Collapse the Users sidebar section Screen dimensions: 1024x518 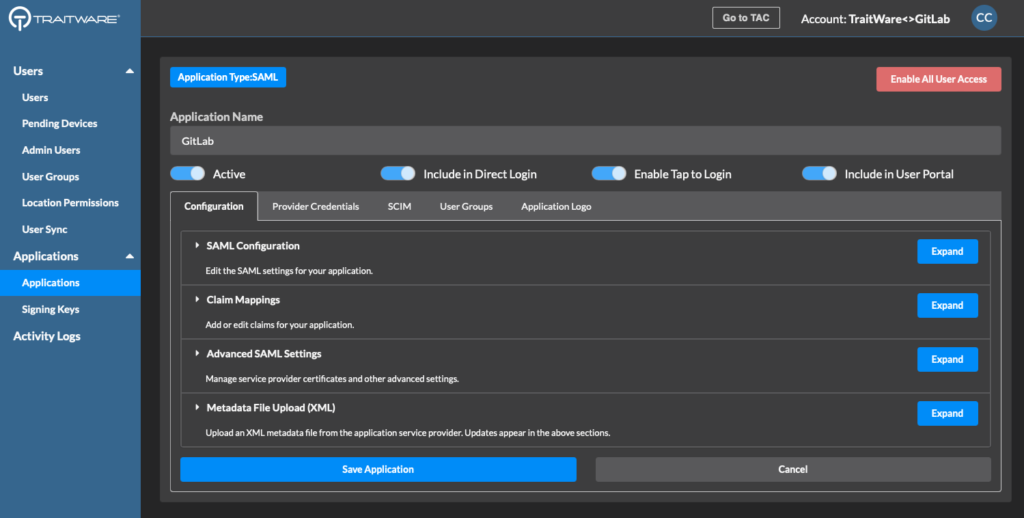pos(129,71)
